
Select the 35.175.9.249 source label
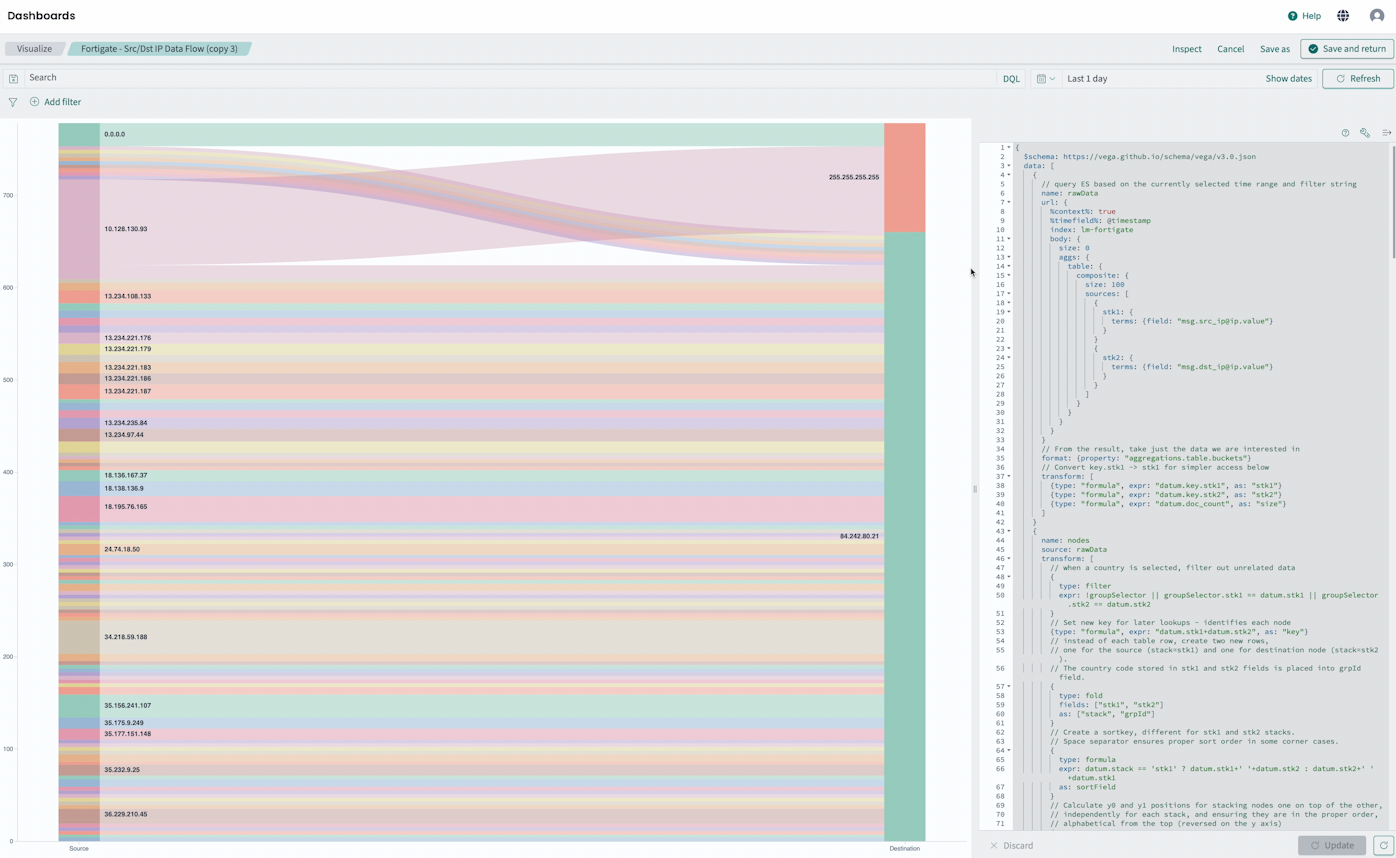coord(124,723)
